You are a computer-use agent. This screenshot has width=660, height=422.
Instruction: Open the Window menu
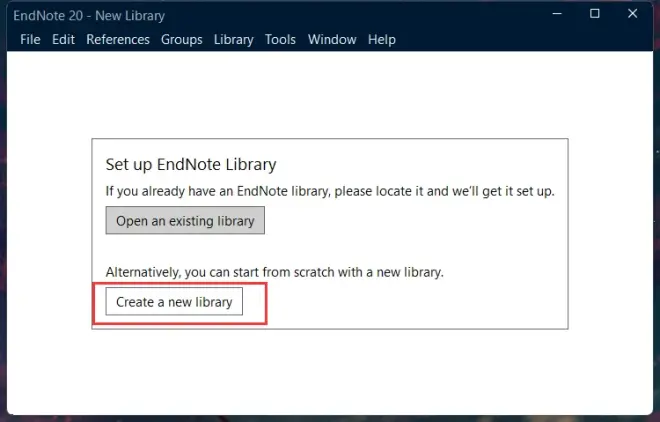pyautogui.click(x=332, y=40)
